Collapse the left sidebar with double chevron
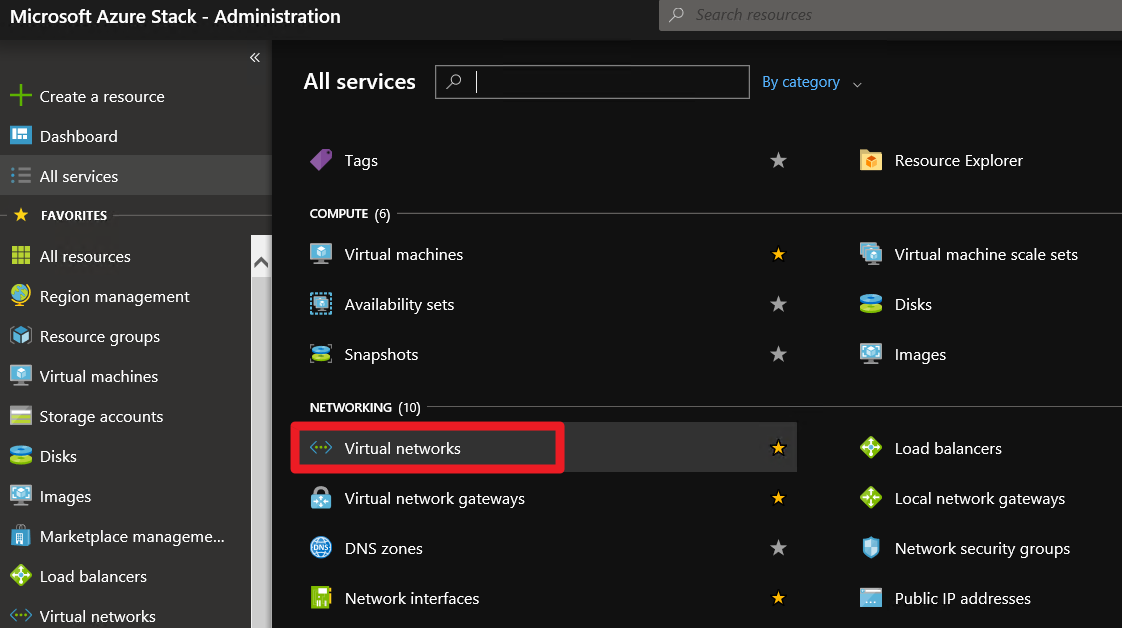The width and height of the screenshot is (1122, 628). 255,57
